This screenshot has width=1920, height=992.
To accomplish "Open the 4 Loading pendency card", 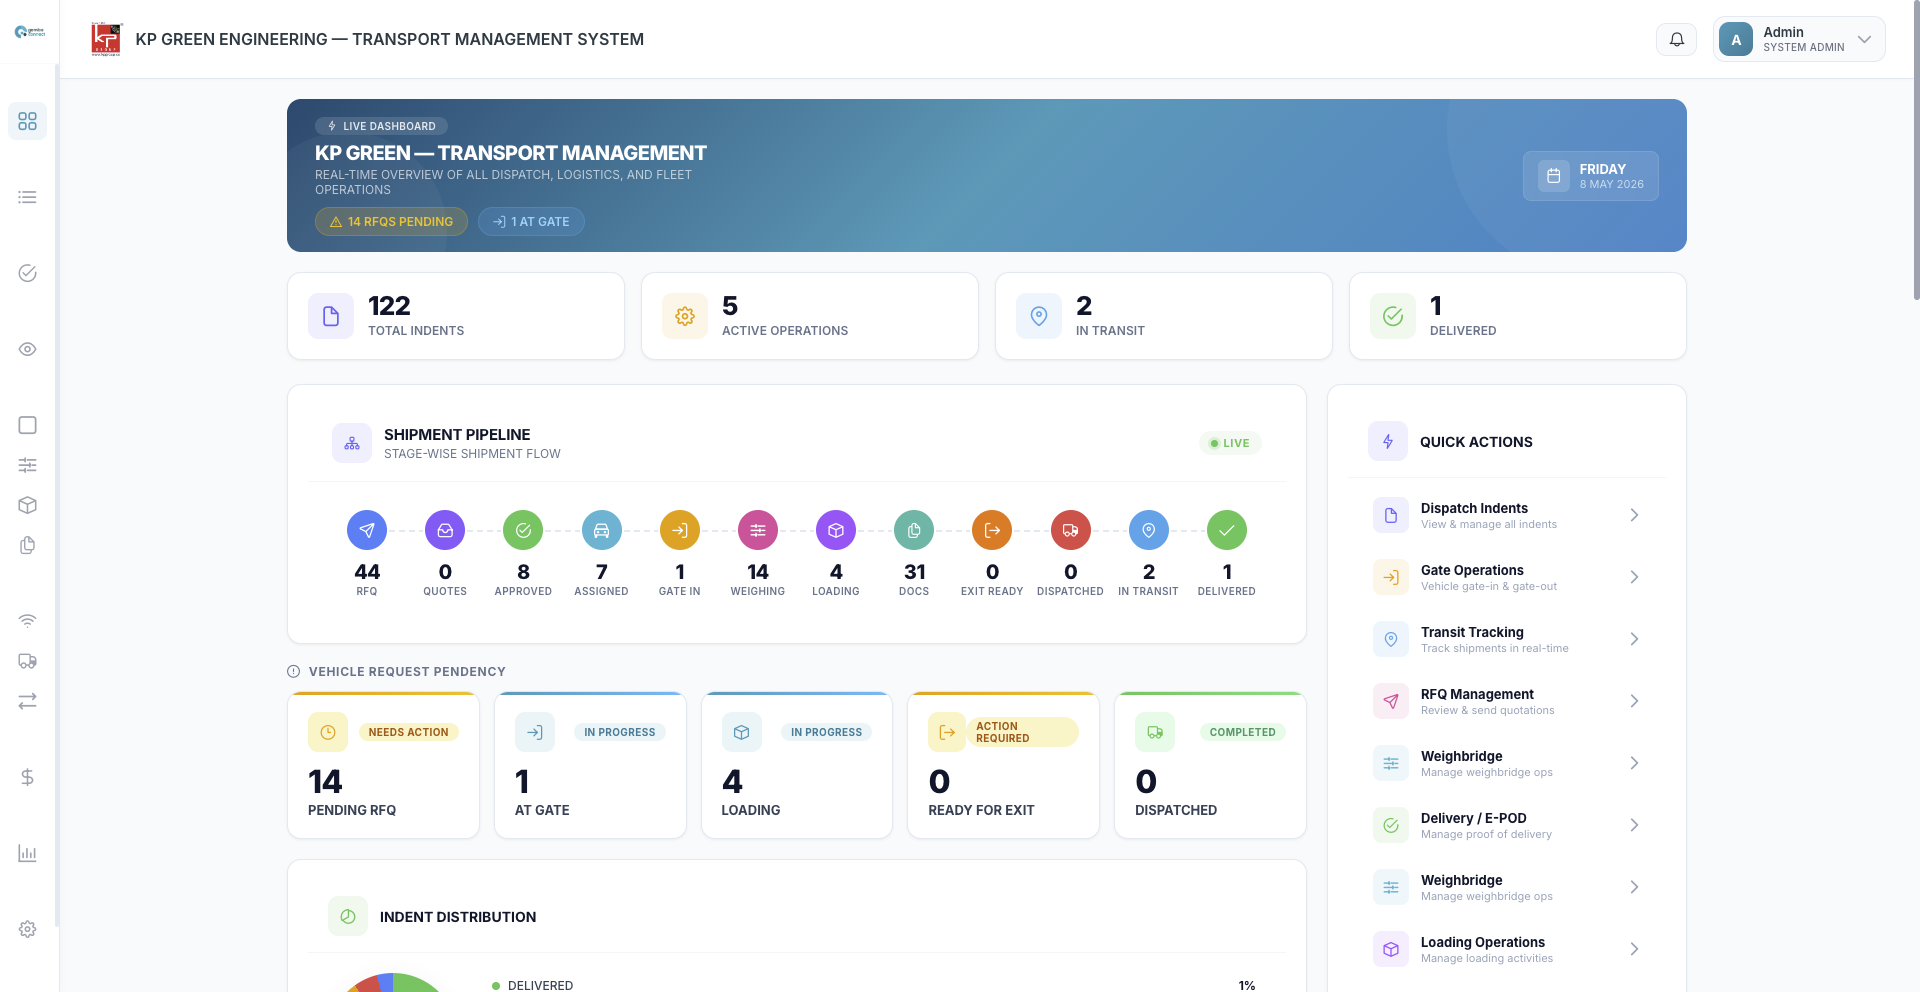I will [x=797, y=765].
